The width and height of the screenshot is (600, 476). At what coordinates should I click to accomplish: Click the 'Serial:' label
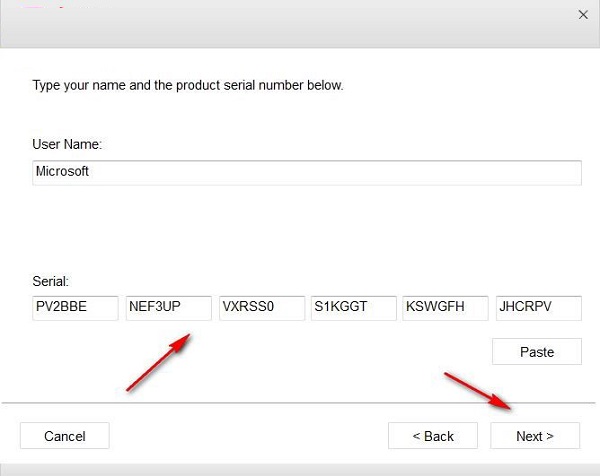tap(51, 281)
